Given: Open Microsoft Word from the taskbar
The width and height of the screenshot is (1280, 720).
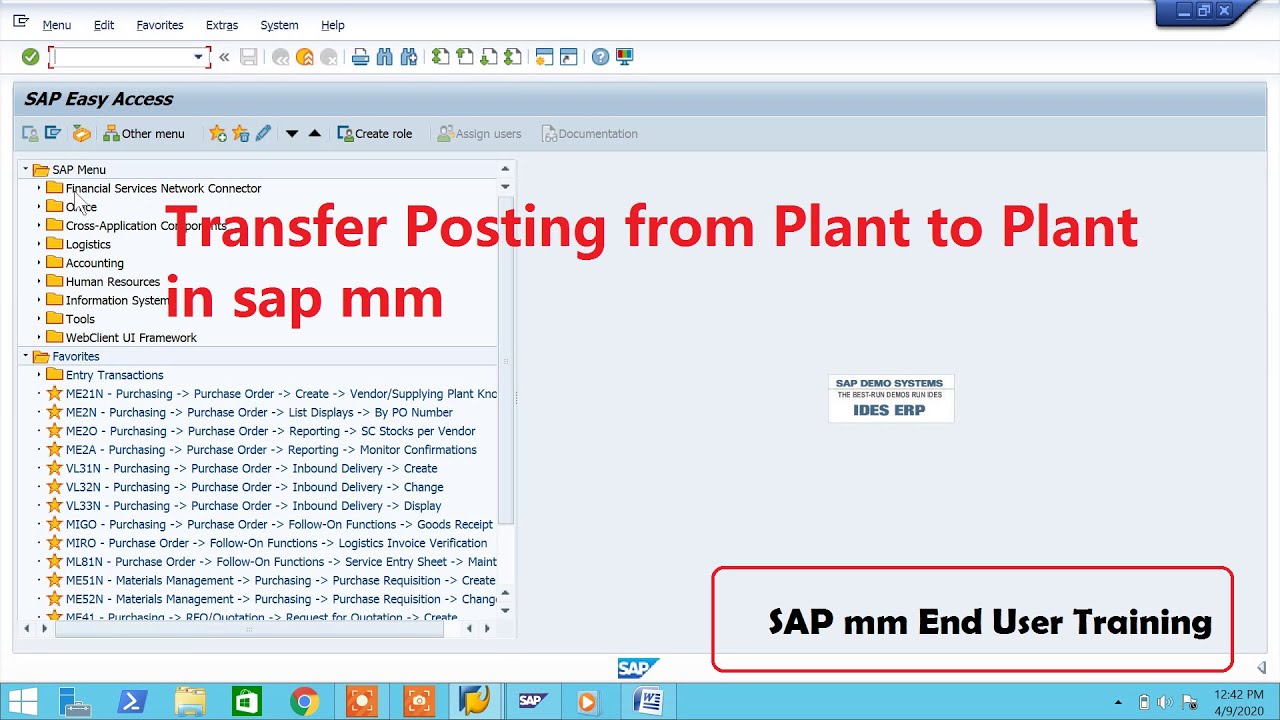Looking at the screenshot, I should (x=647, y=701).
